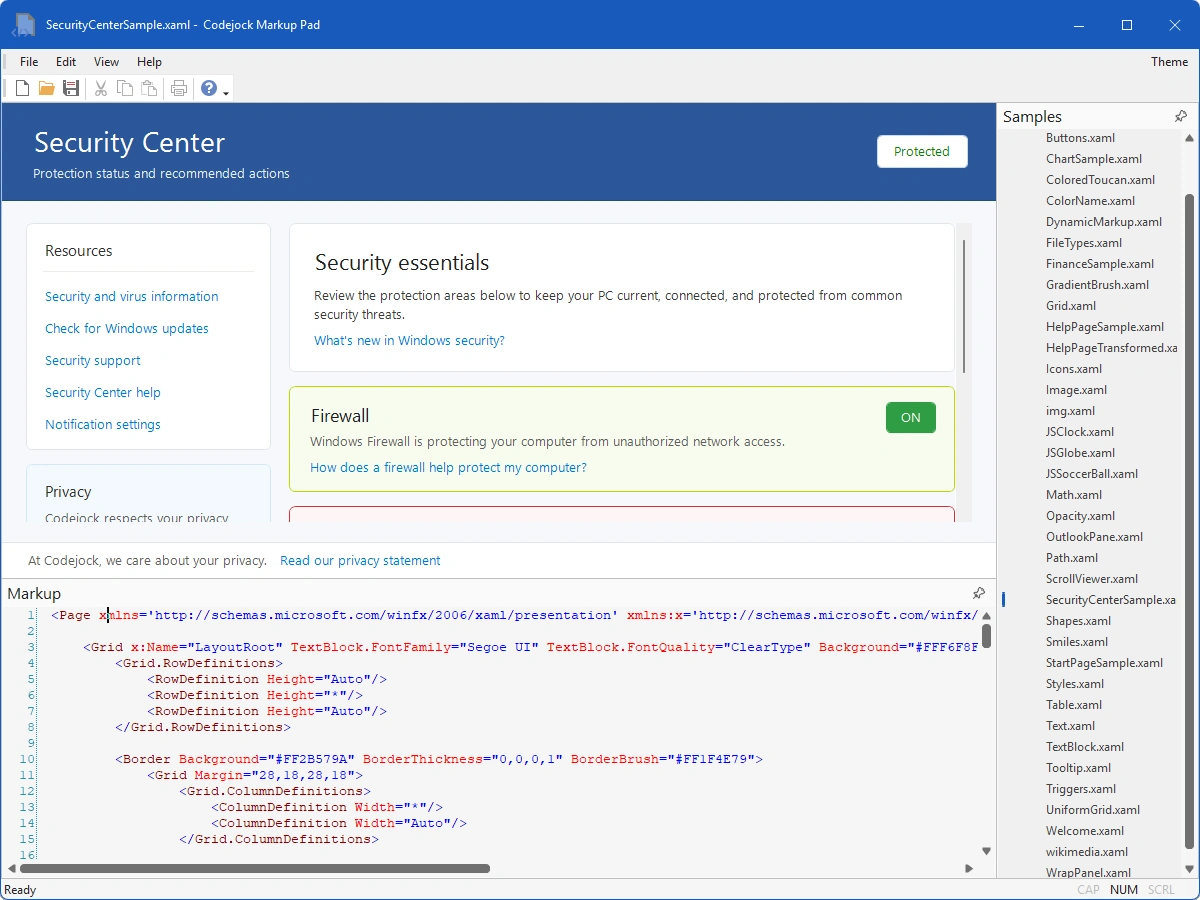Select Buttons.xaml in Samples list
The width and height of the screenshot is (1200, 900).
(1080, 138)
